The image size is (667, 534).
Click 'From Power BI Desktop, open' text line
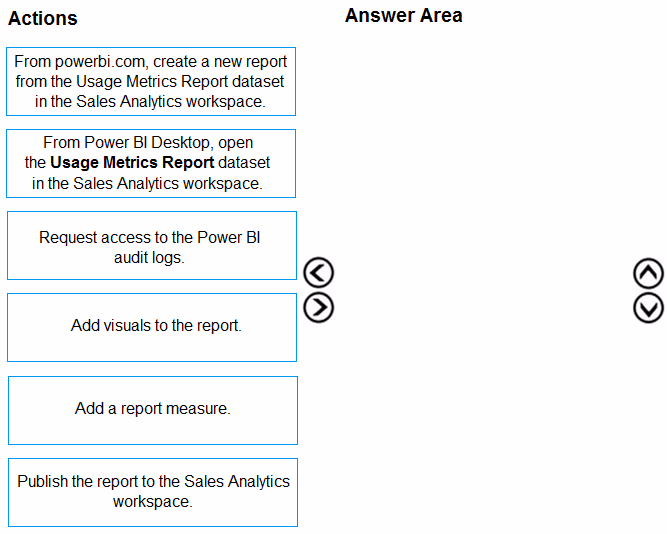click(x=148, y=143)
